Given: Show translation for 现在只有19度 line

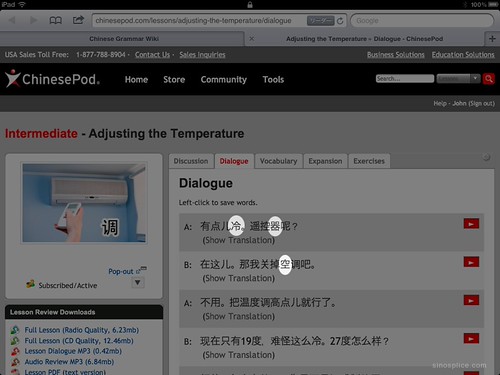Looking at the screenshot, I should [239, 355].
